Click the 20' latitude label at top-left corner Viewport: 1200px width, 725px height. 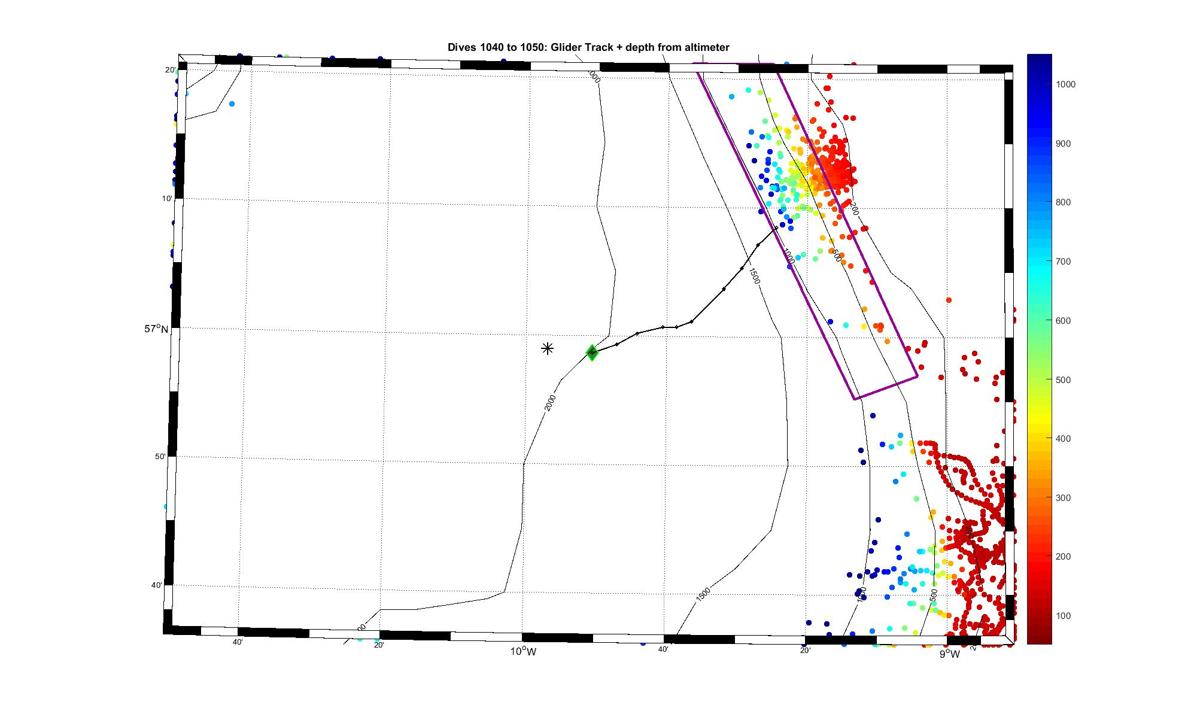171,70
